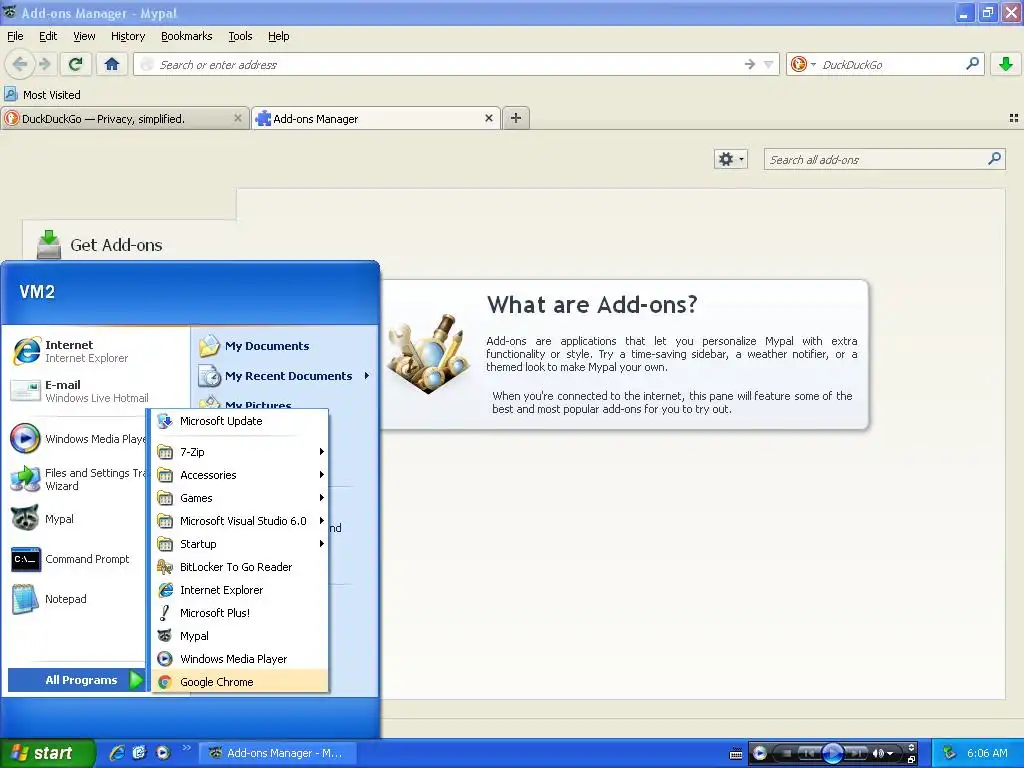Launch Google Chrome from All Programs
The width and height of the screenshot is (1024, 768).
pos(240,682)
